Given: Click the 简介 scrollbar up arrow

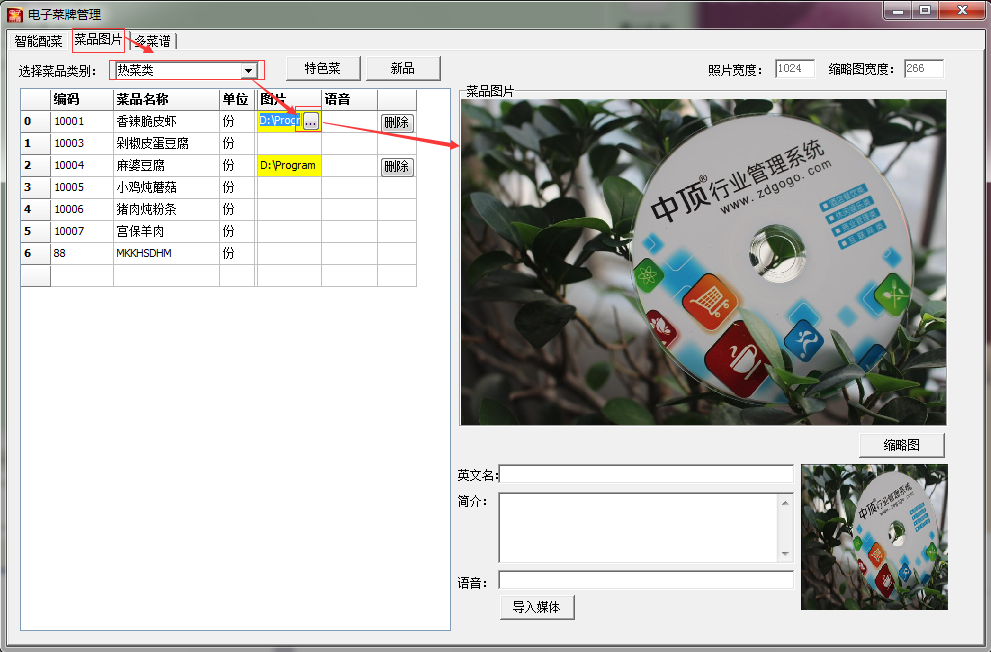Looking at the screenshot, I should 785,503.
